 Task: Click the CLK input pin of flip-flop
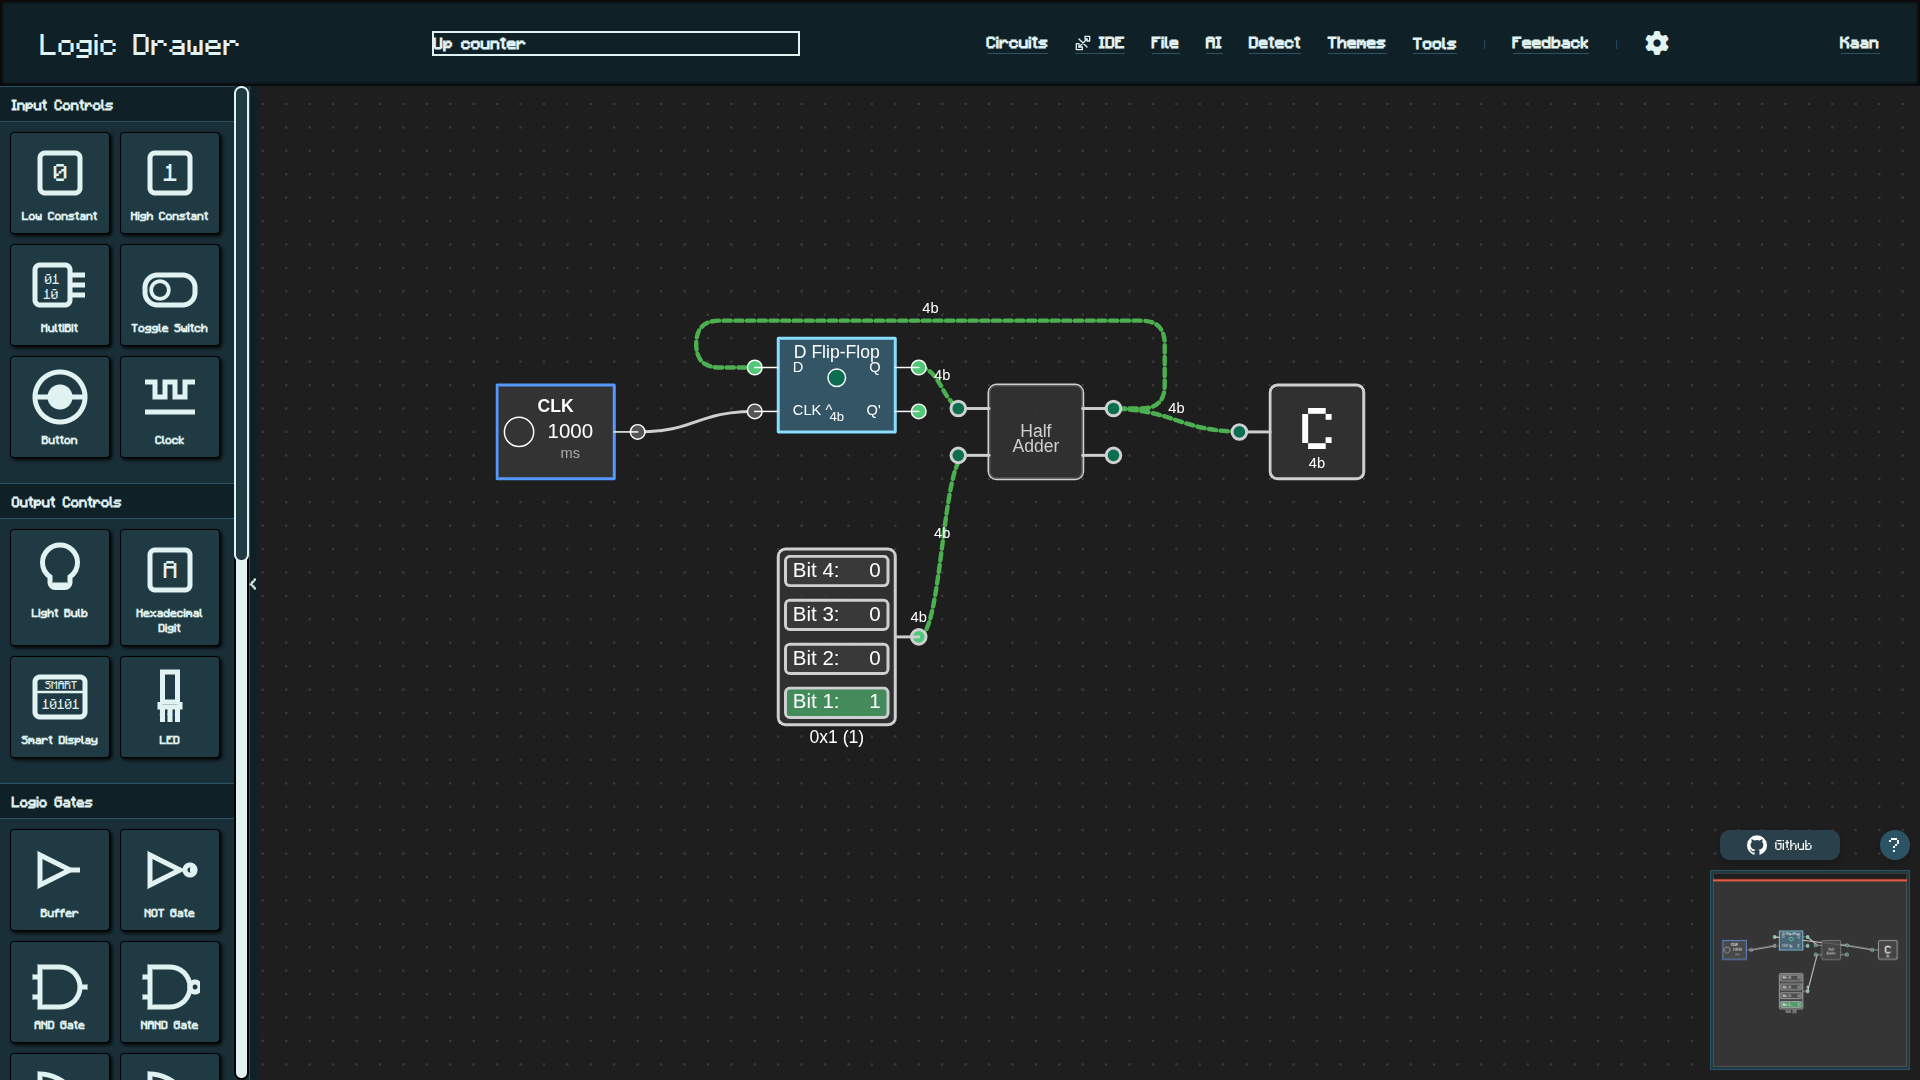(x=755, y=411)
